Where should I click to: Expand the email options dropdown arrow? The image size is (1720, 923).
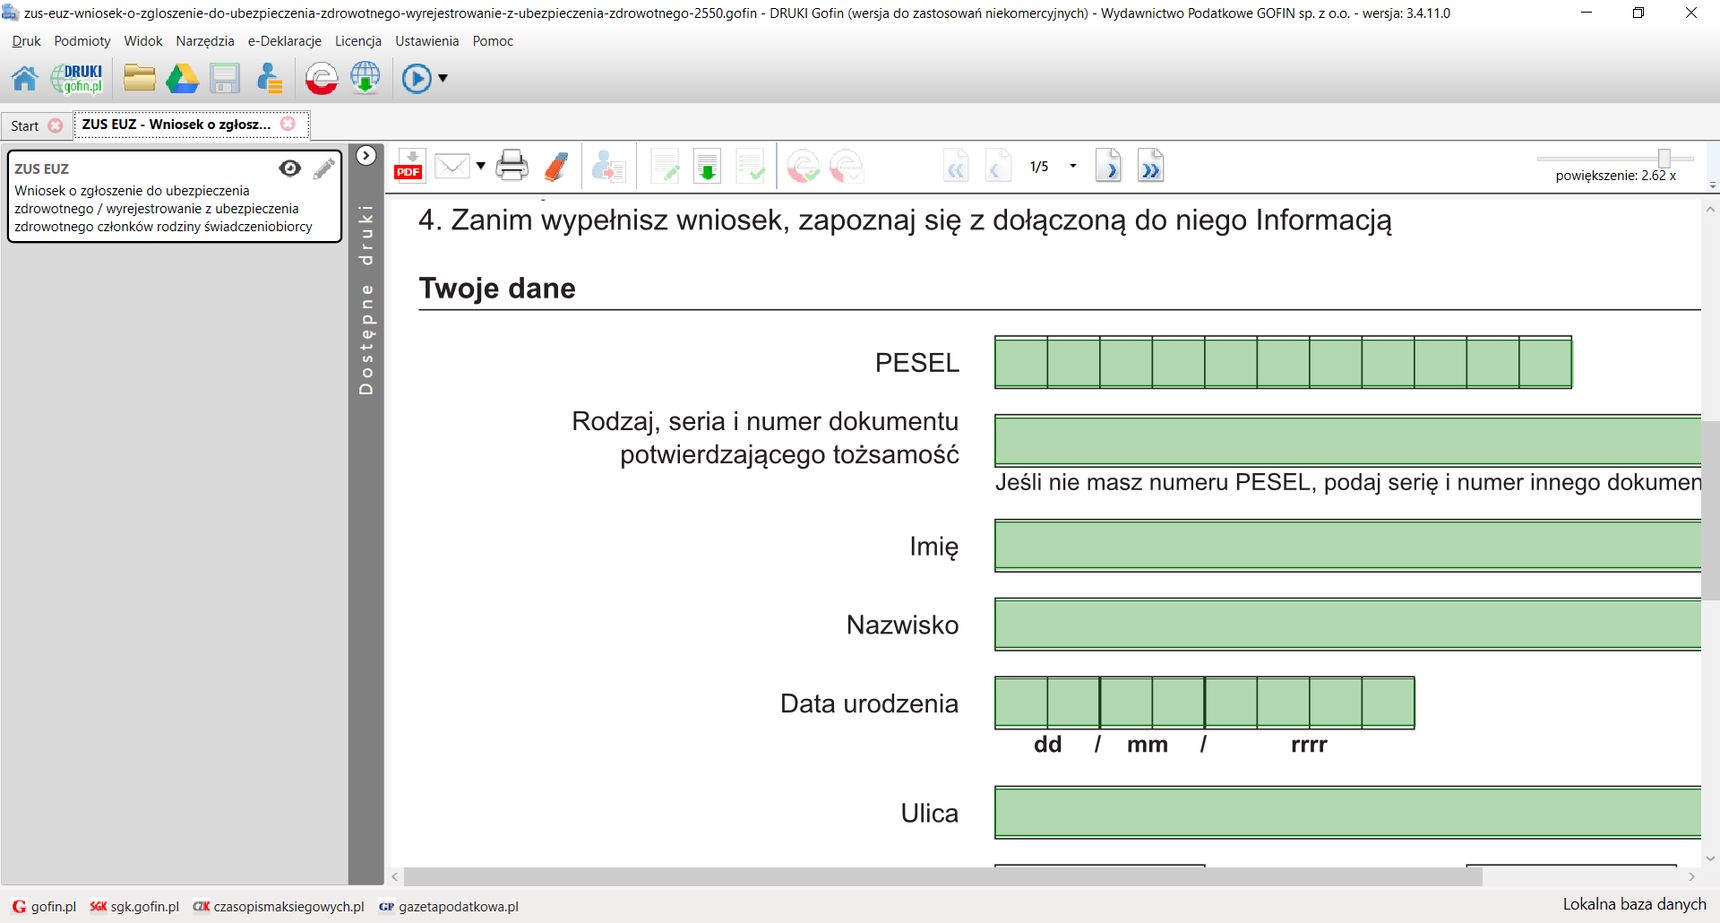click(x=481, y=166)
